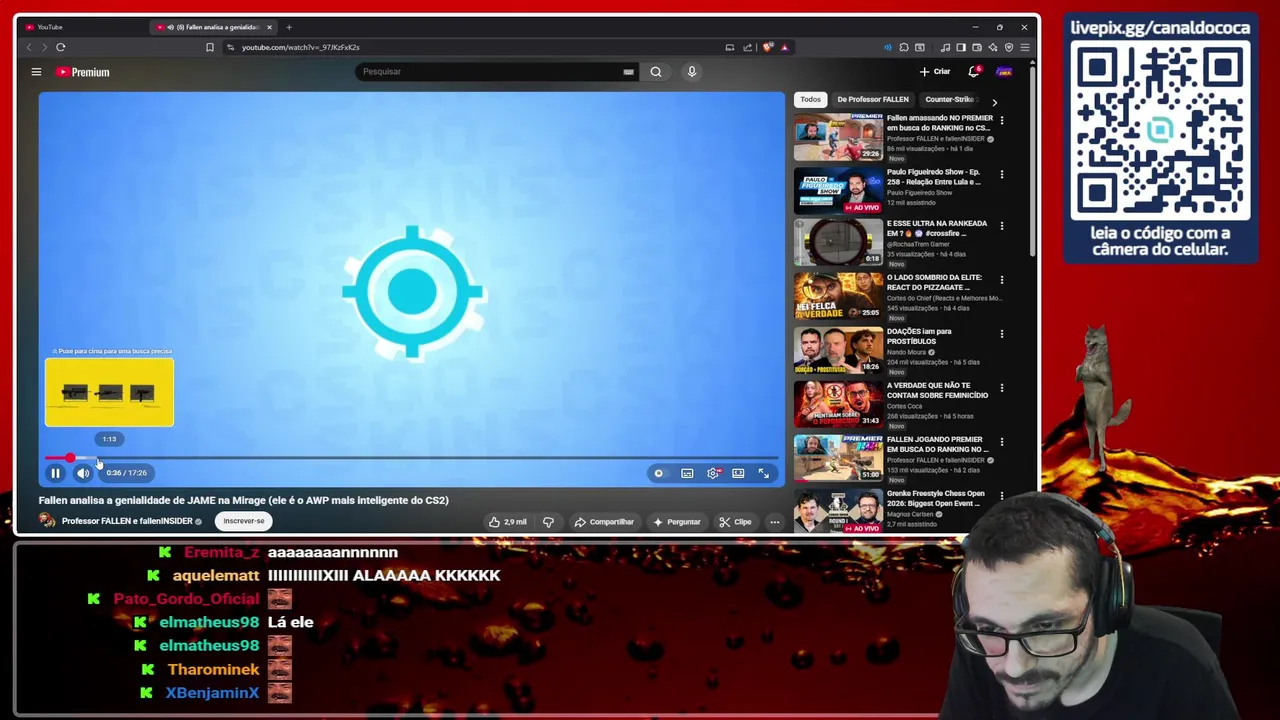Close the Fallen analisa browser tab
Viewport: 1280px width, 720px height.
coord(269,27)
